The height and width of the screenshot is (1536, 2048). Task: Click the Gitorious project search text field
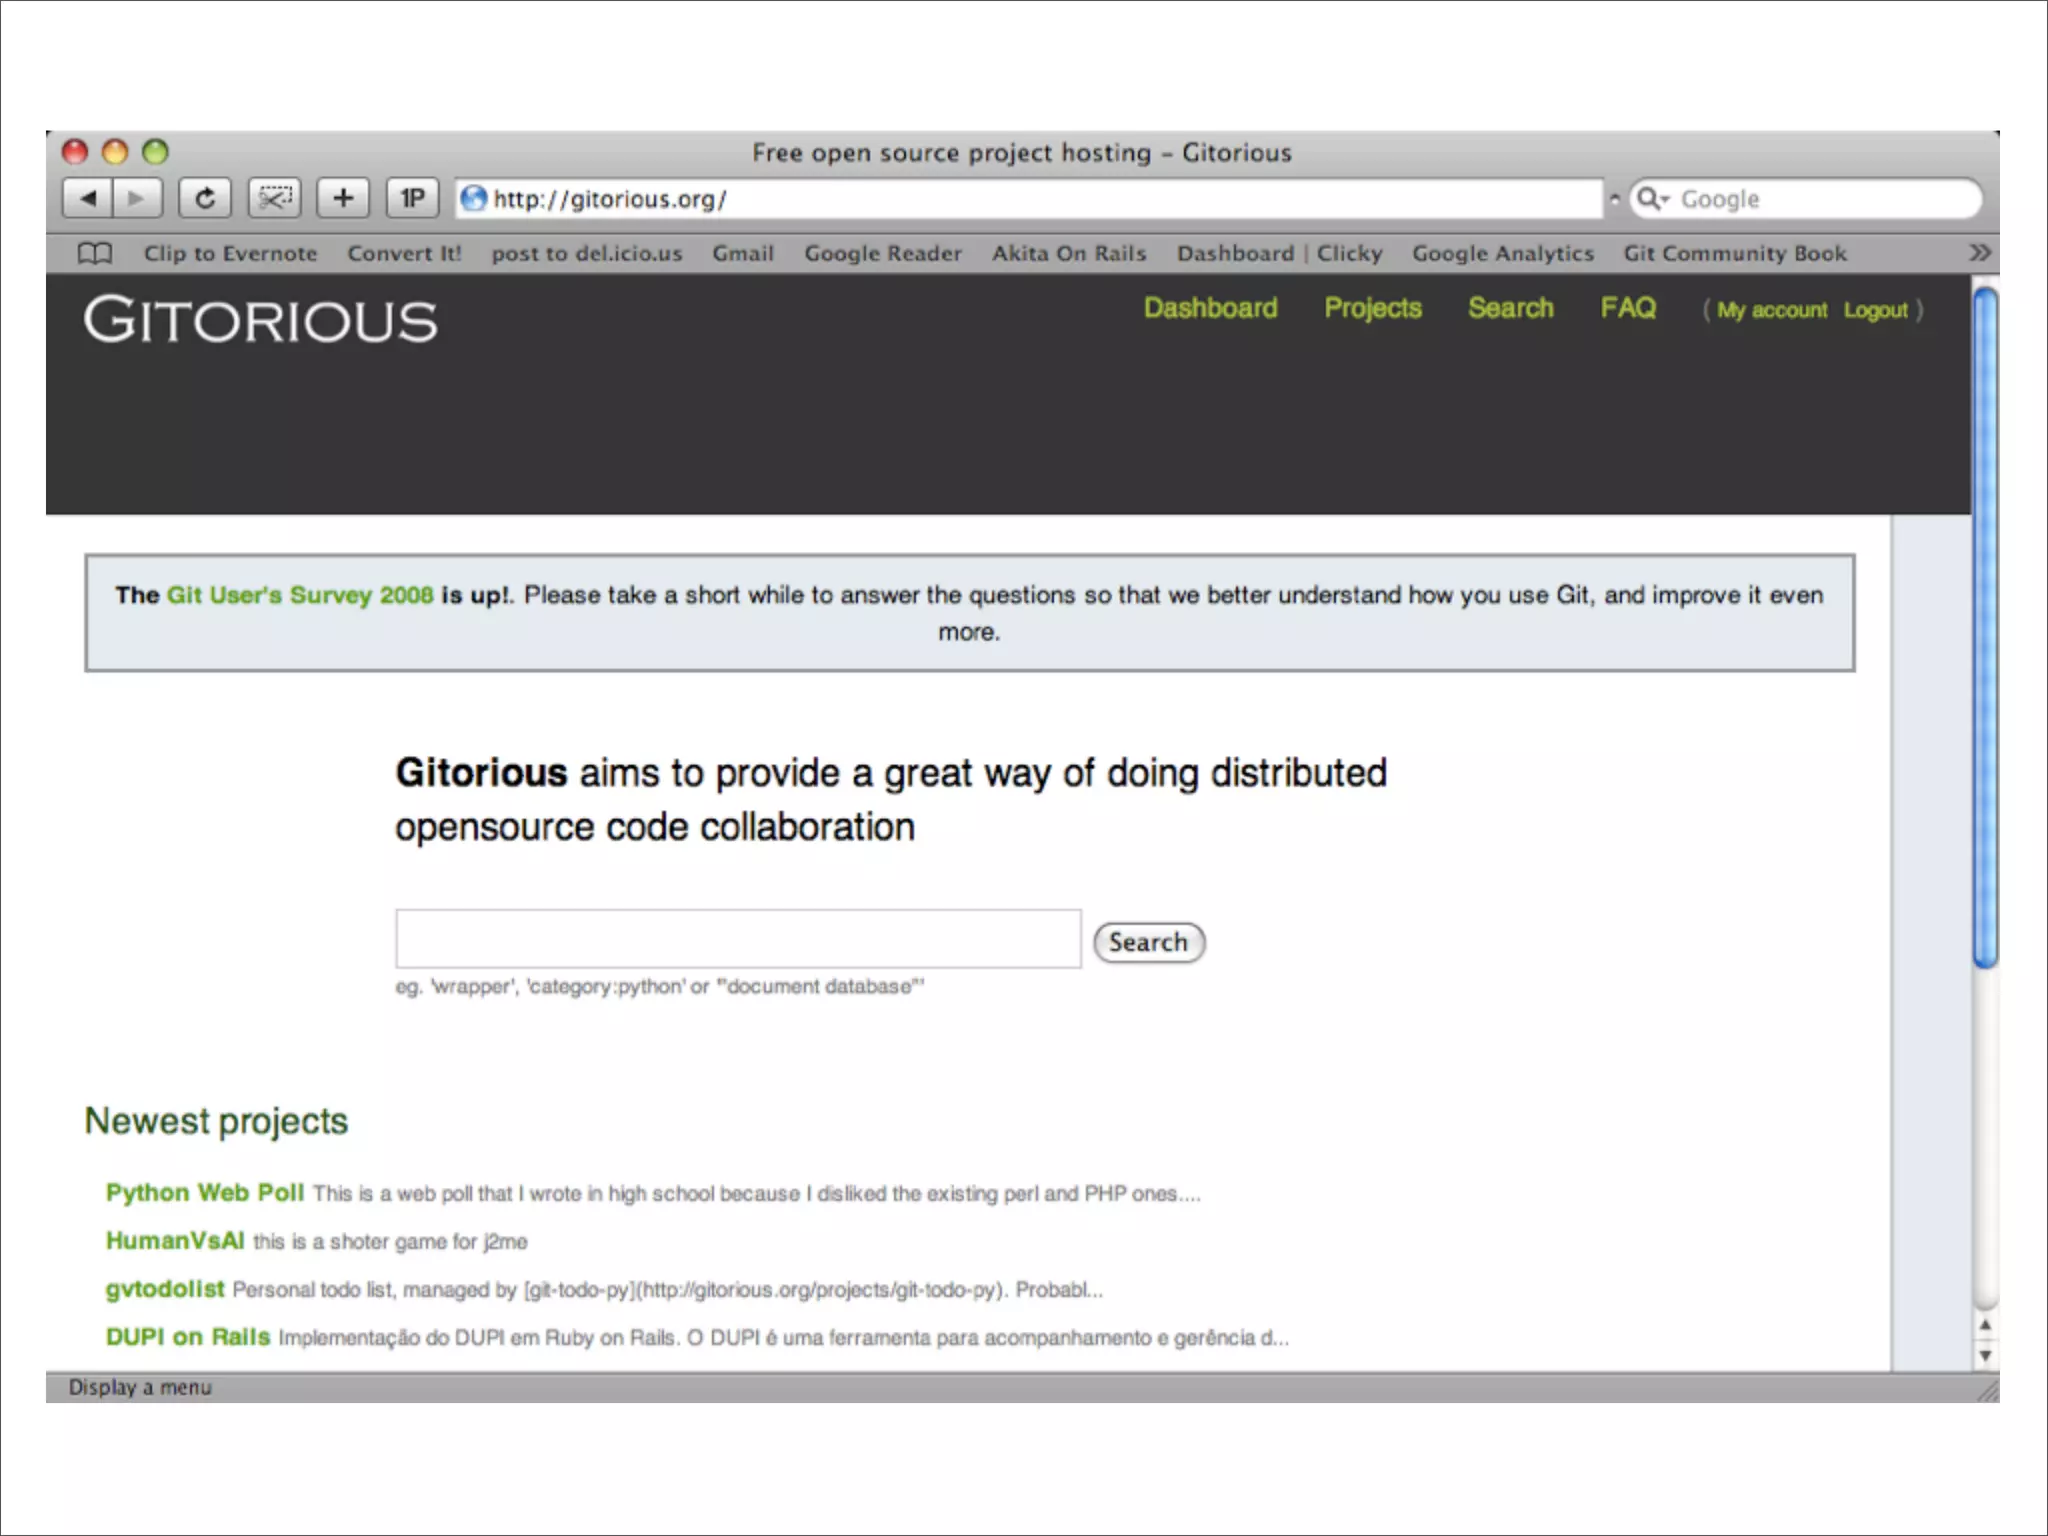point(738,939)
